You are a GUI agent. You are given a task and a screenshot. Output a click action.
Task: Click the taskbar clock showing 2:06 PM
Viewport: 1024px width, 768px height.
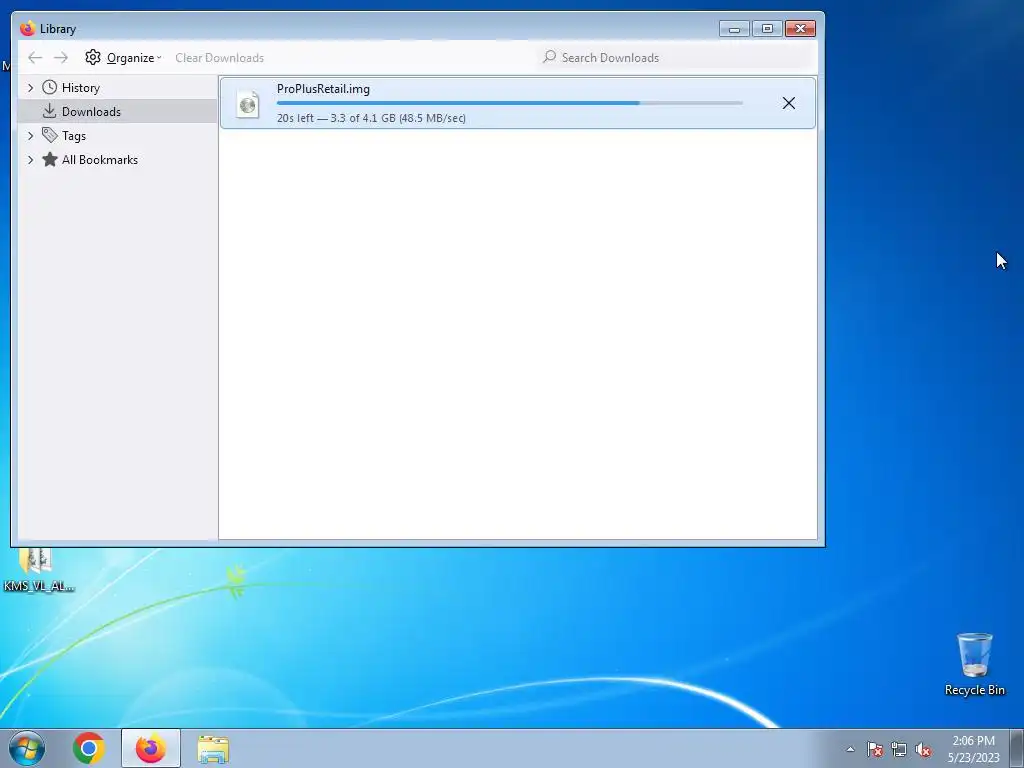974,749
